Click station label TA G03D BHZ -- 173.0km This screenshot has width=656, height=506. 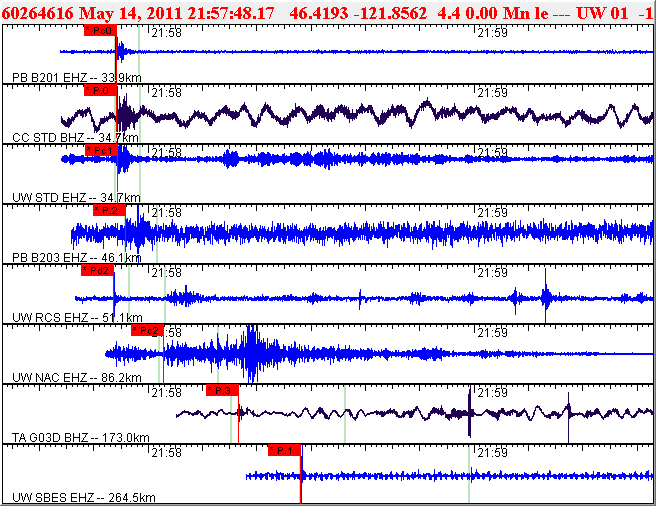click(81, 438)
